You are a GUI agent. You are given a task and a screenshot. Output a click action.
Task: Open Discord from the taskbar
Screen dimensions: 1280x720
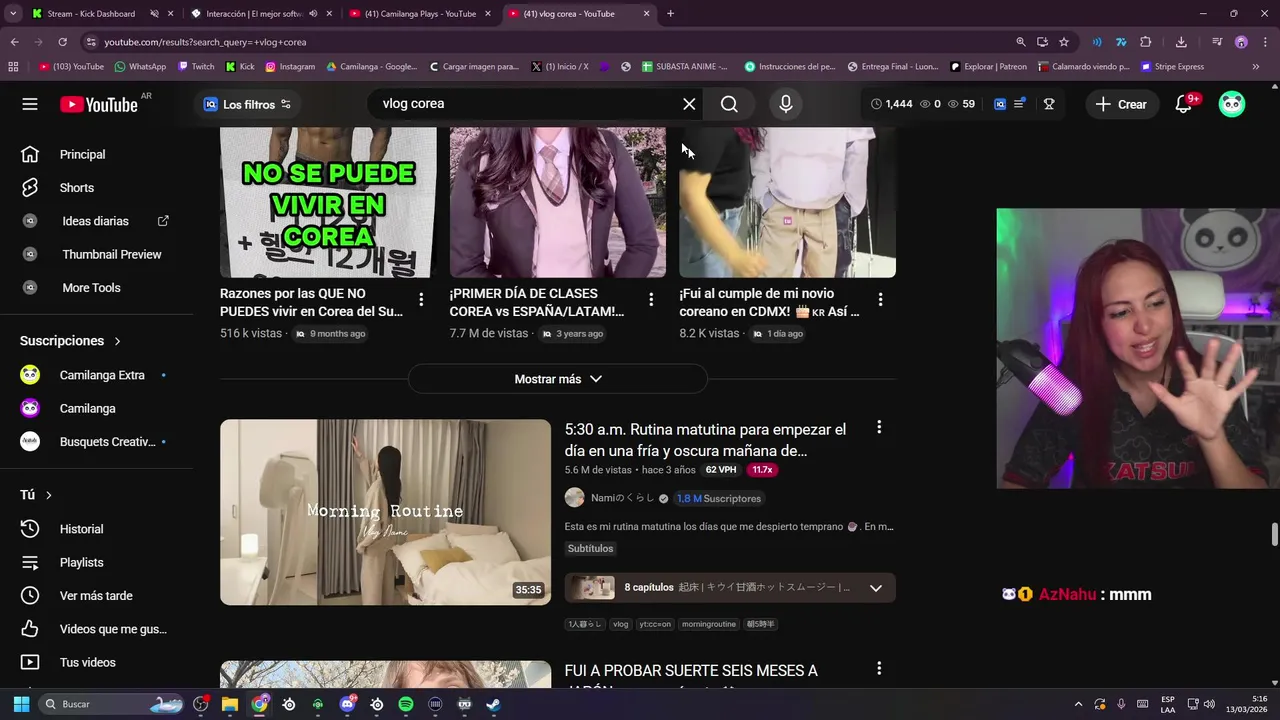pos(347,704)
